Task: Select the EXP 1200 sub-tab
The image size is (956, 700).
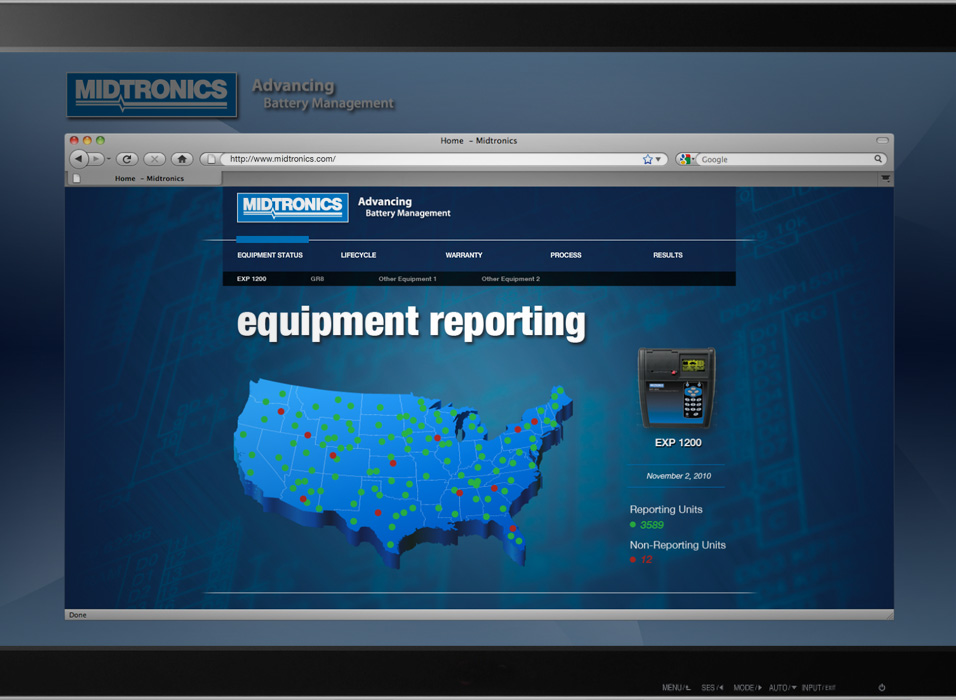Action: click(x=252, y=279)
